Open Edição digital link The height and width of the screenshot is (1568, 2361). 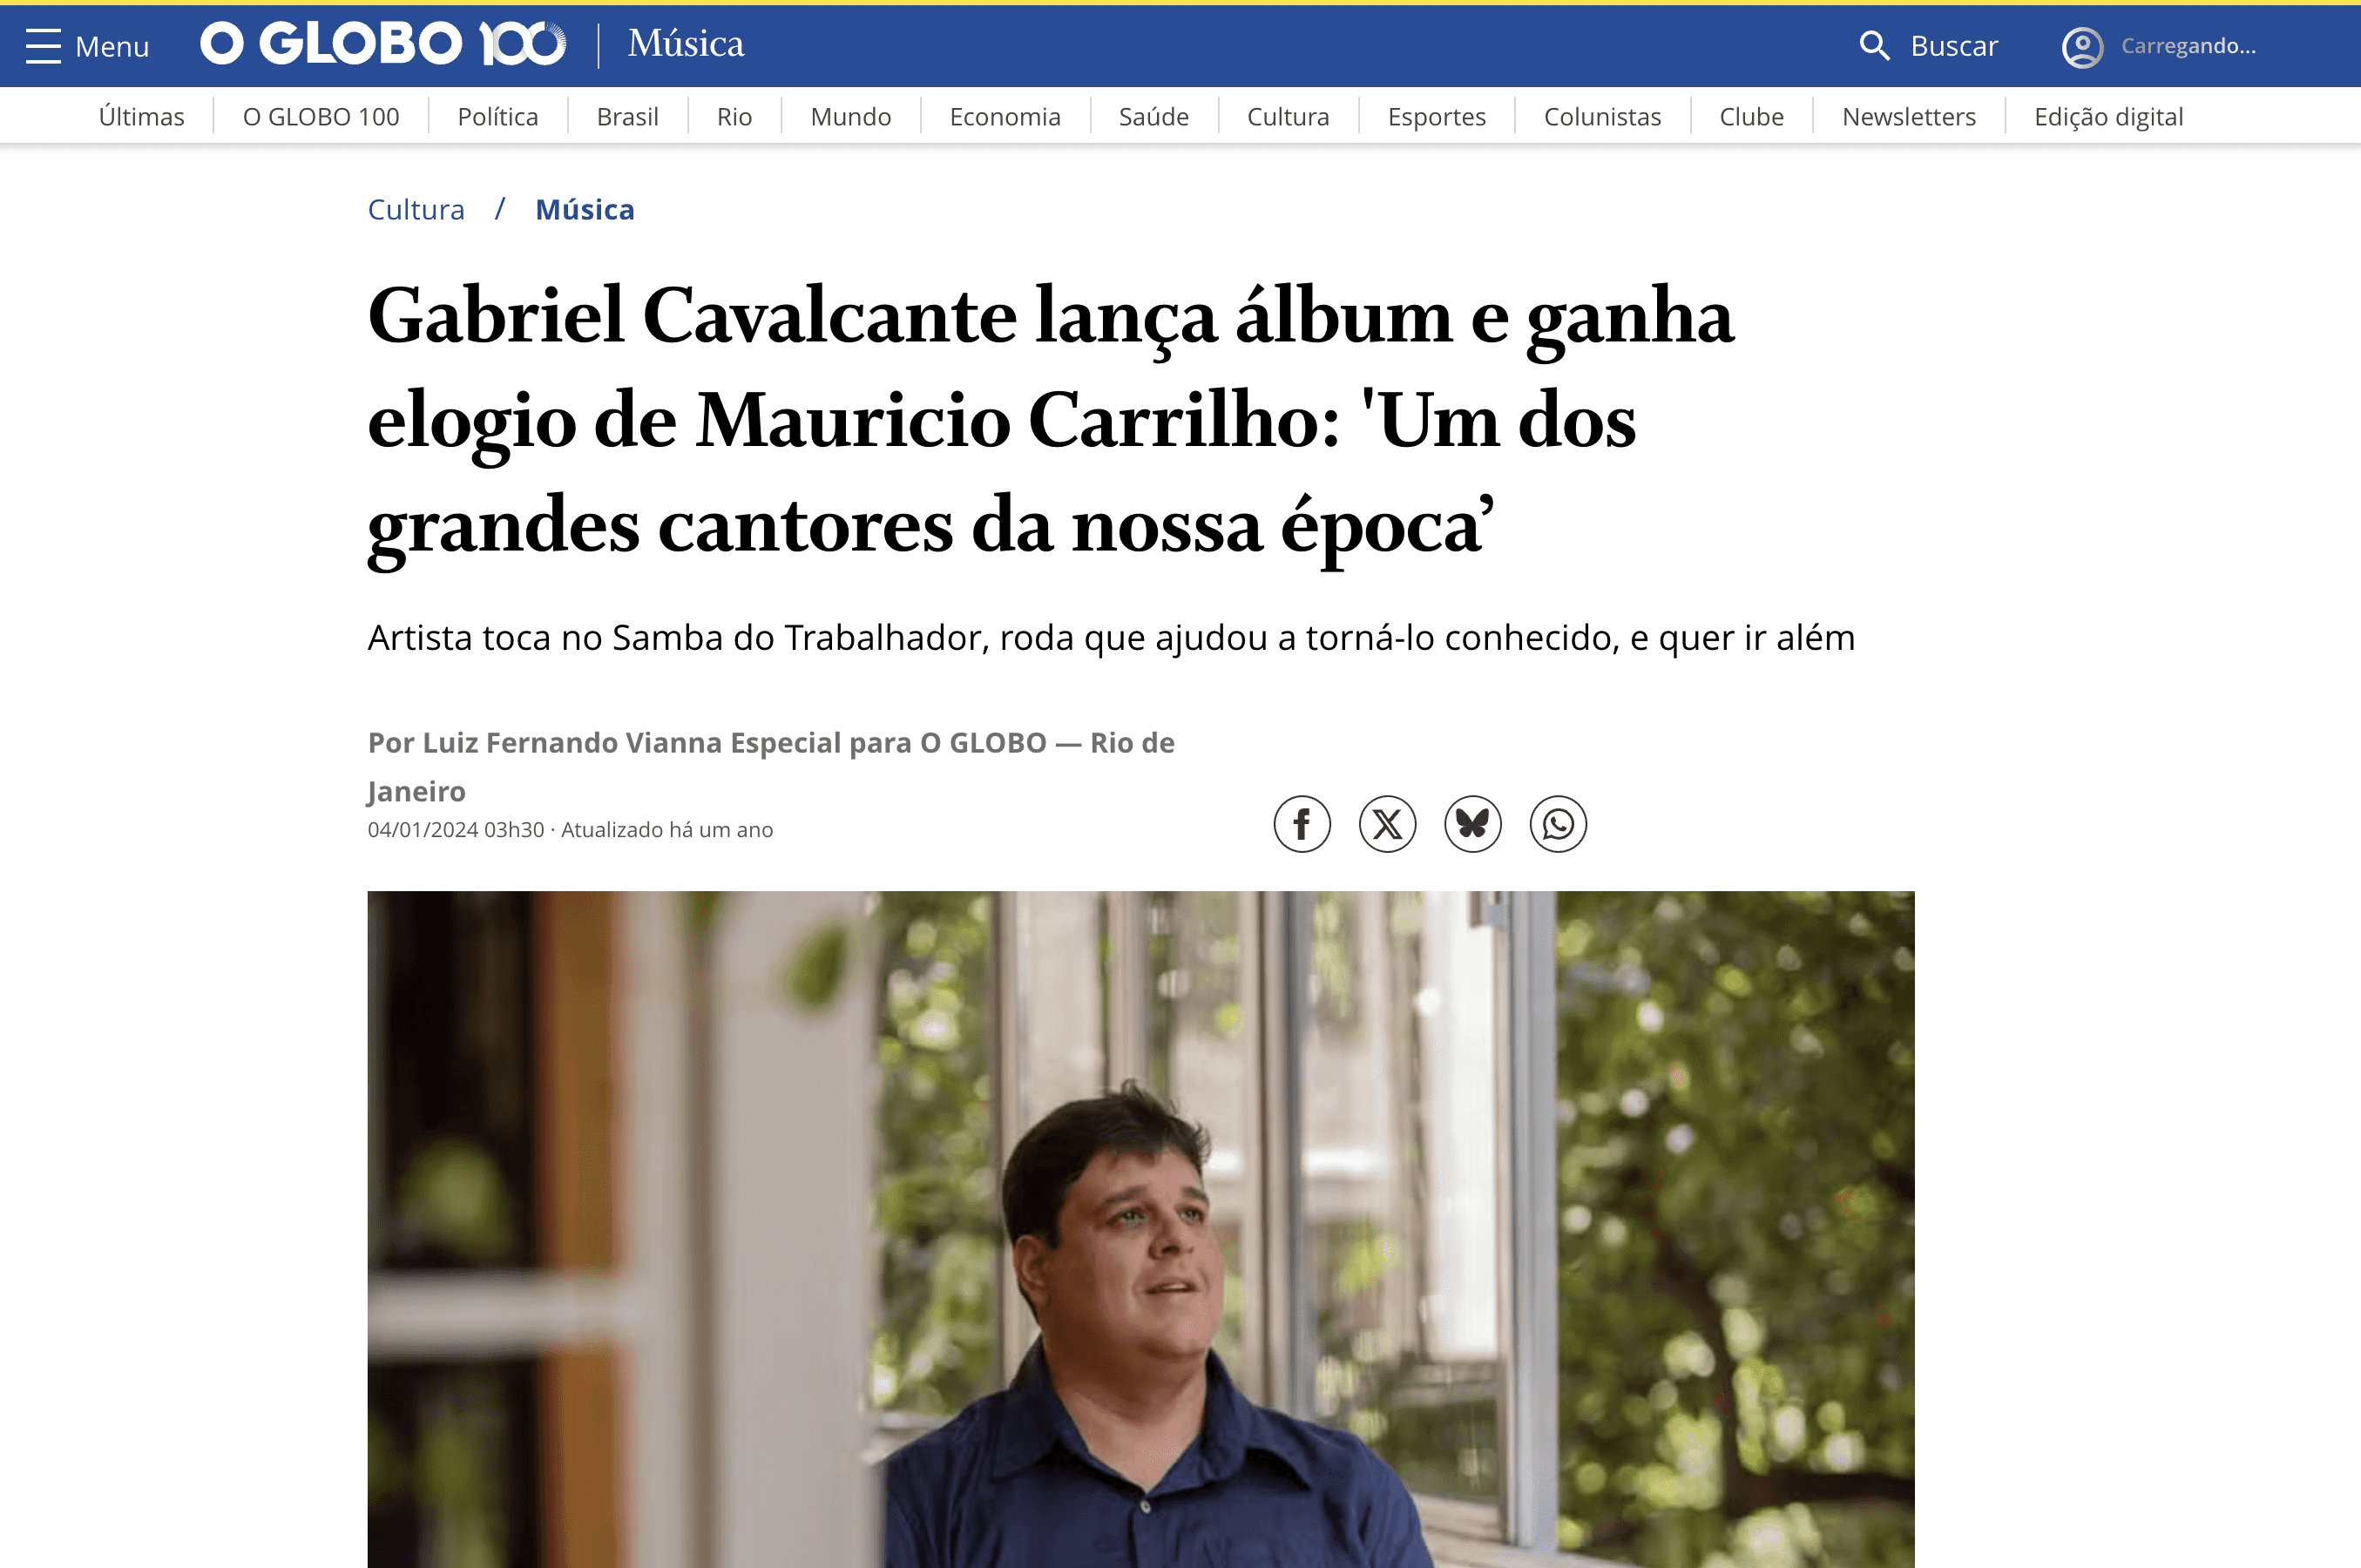click(x=2108, y=117)
